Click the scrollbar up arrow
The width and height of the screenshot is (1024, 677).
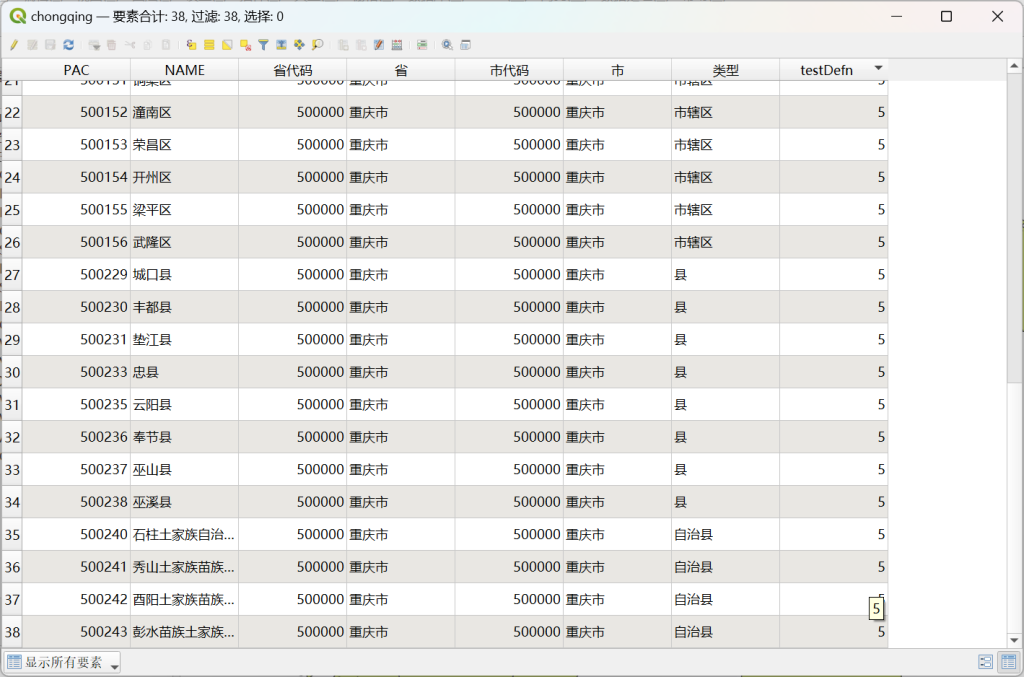[1014, 66]
